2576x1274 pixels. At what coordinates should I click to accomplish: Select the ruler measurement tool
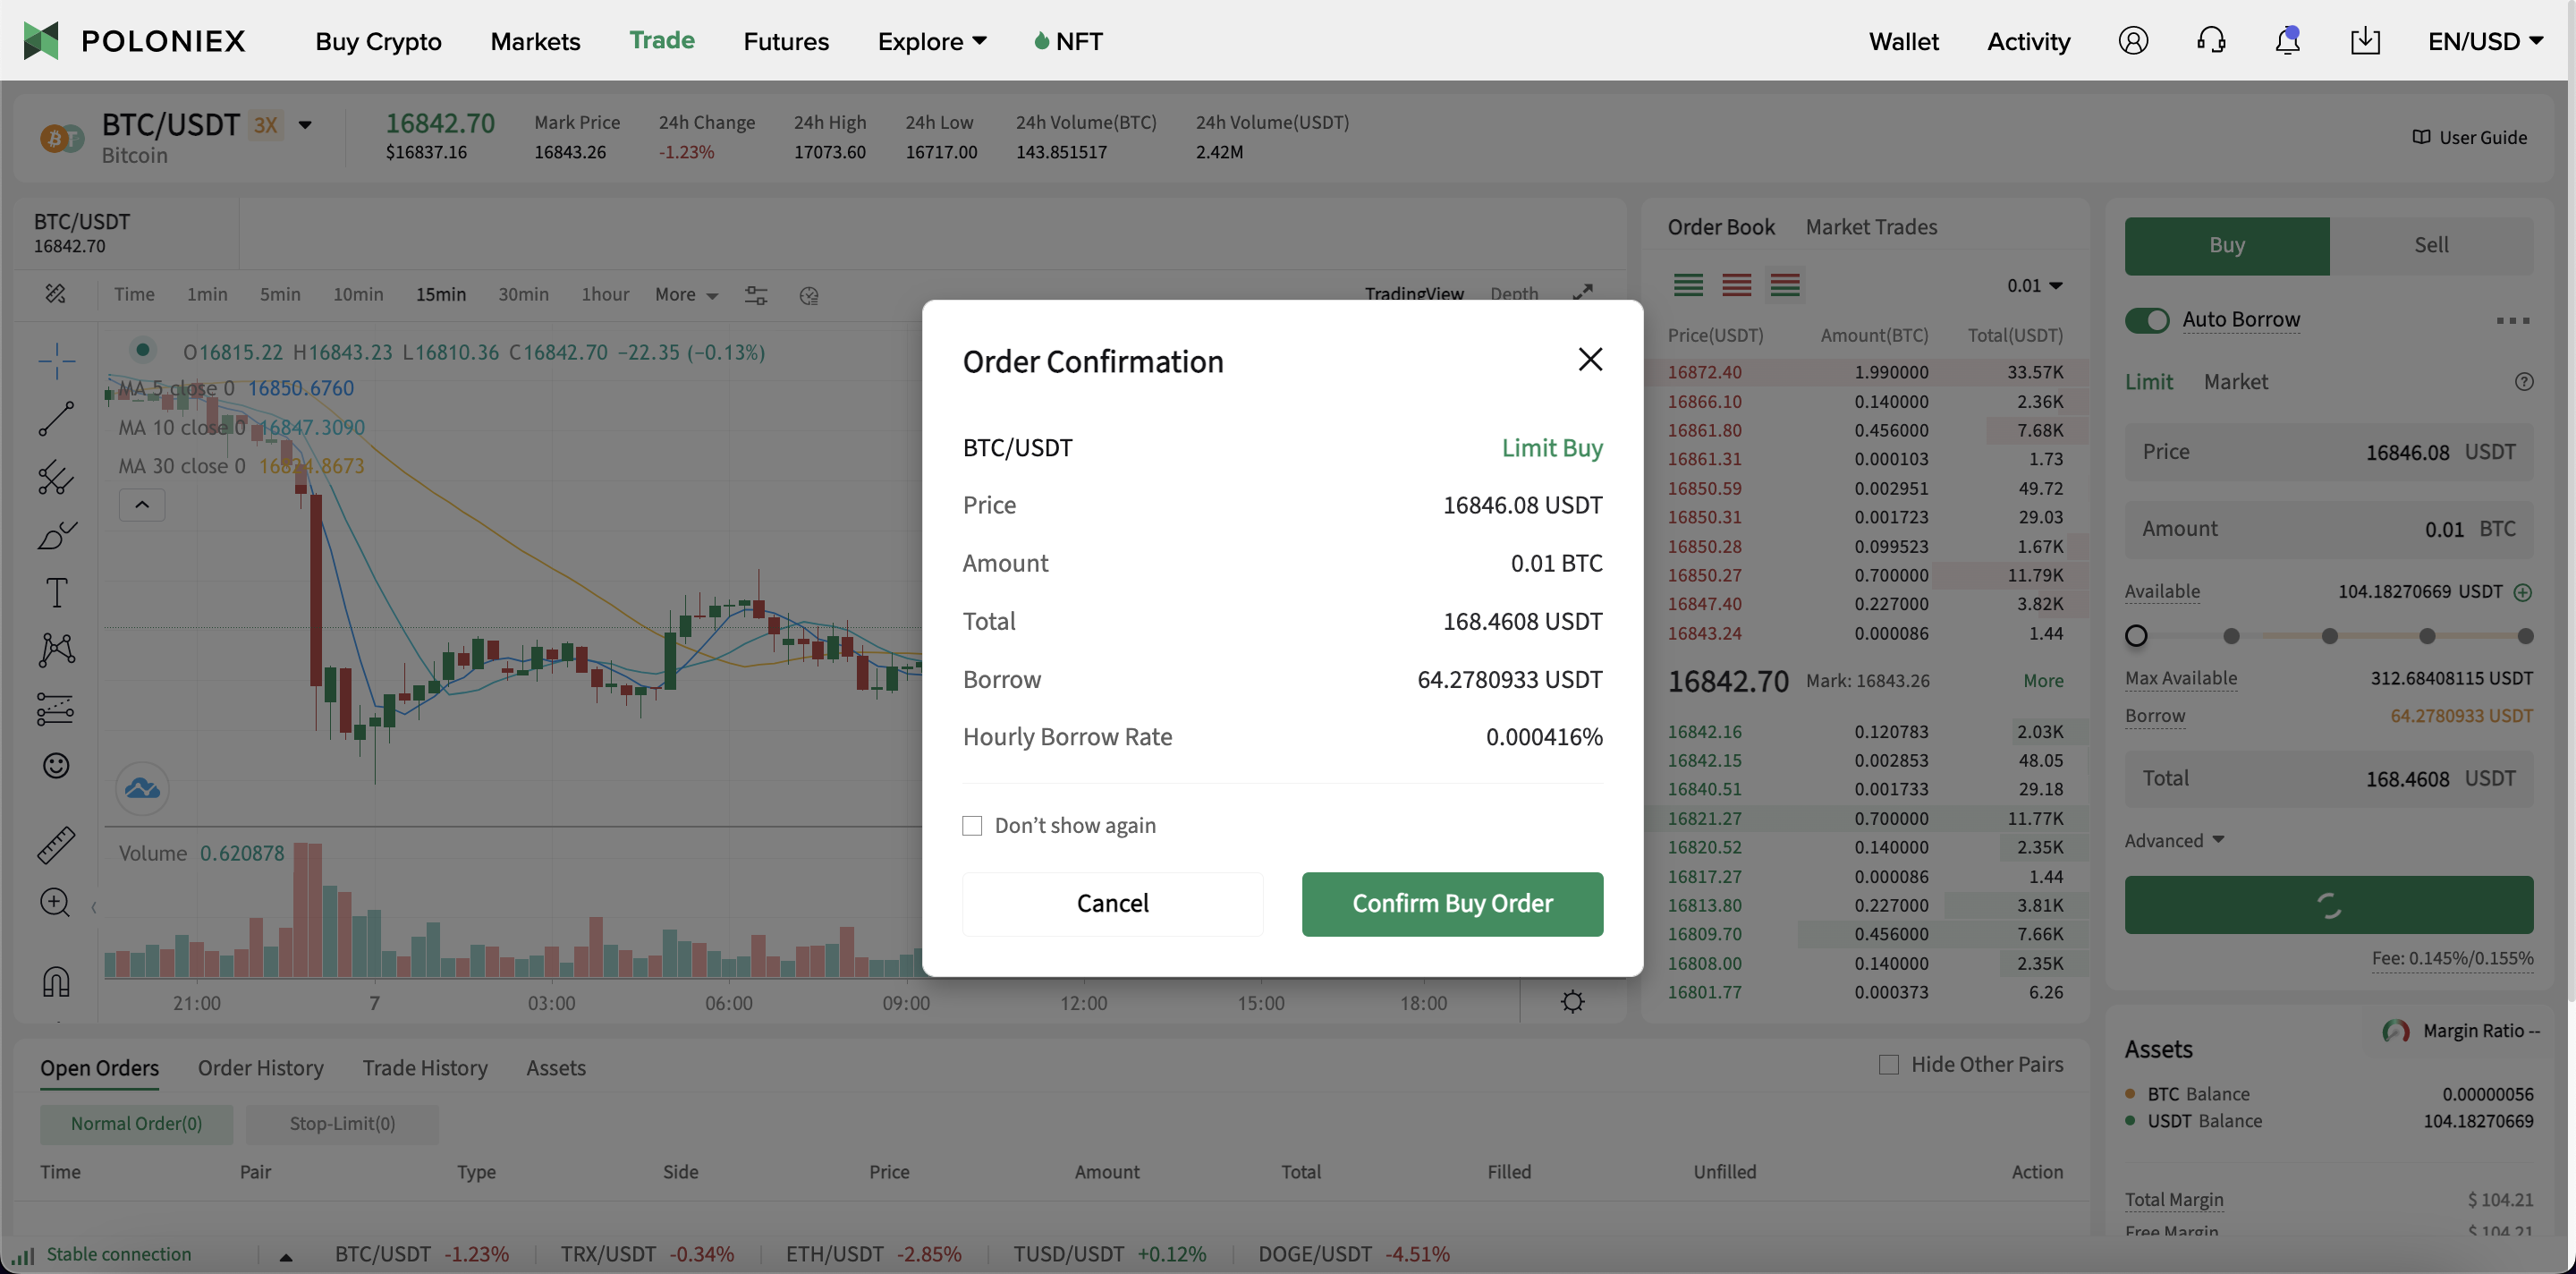57,845
